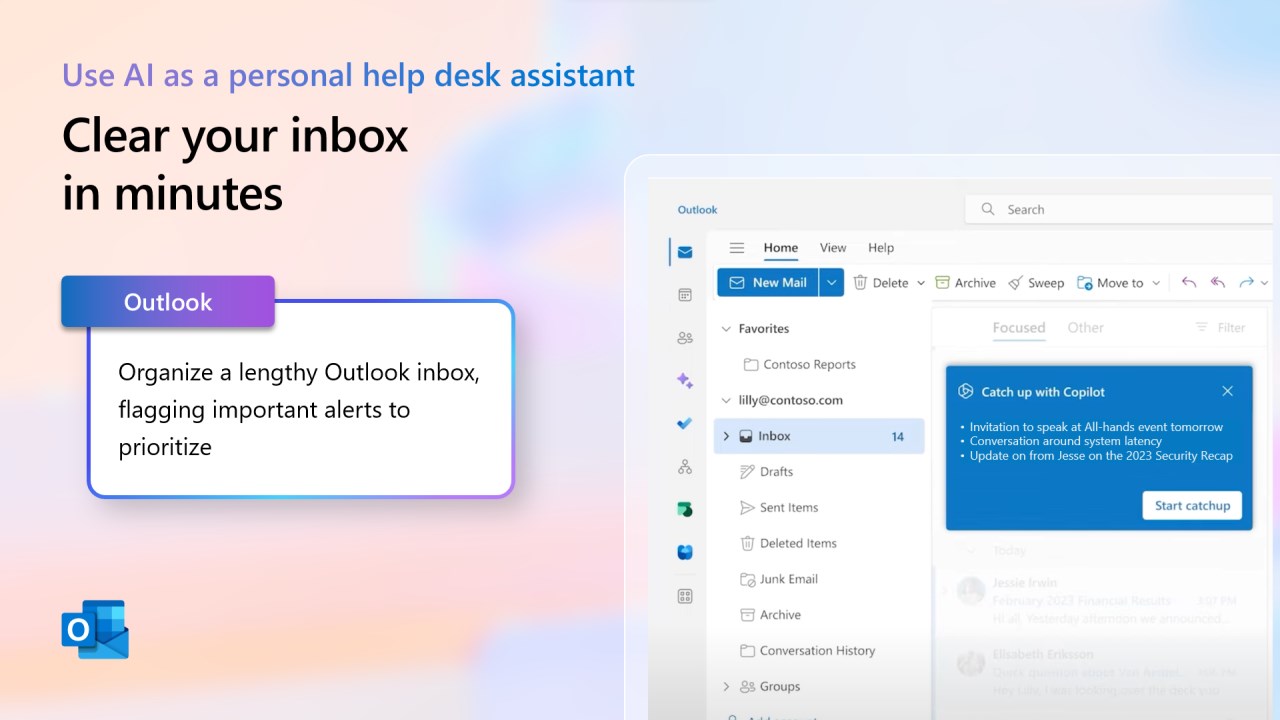Collapse the Today message group
The height and width of the screenshot is (720, 1280).
point(969,550)
